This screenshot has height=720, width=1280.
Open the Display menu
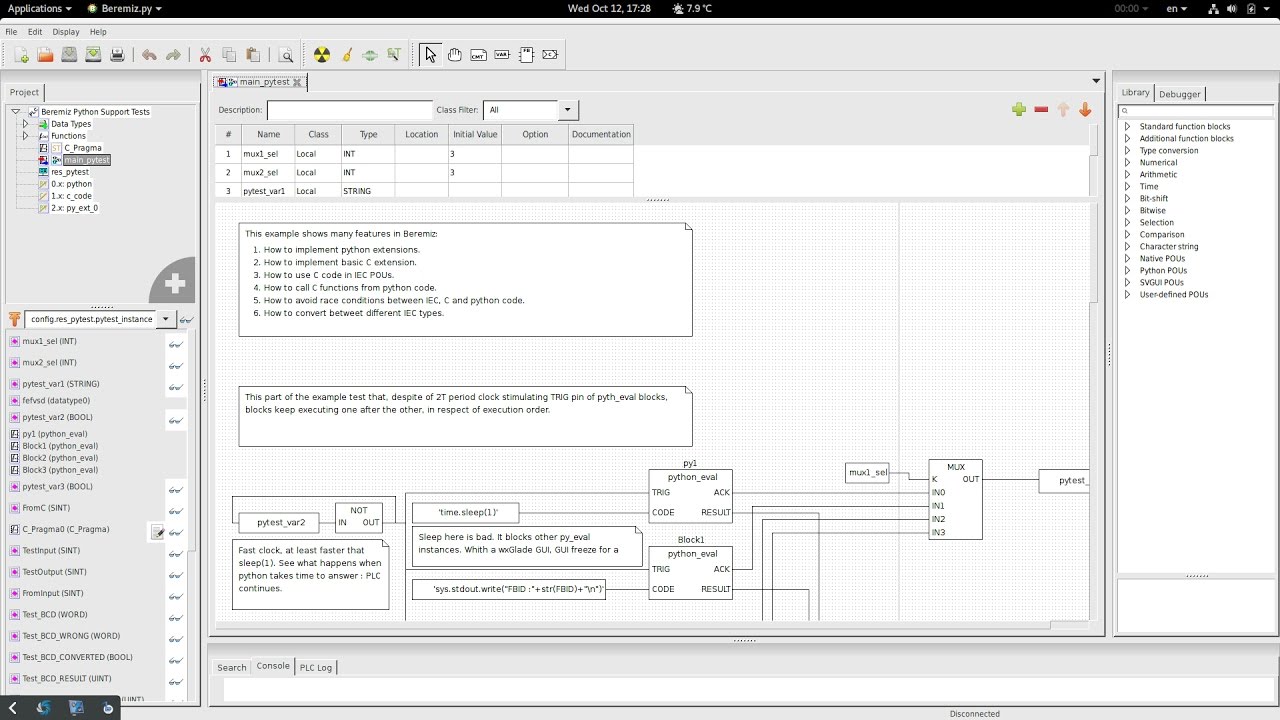coord(66,32)
